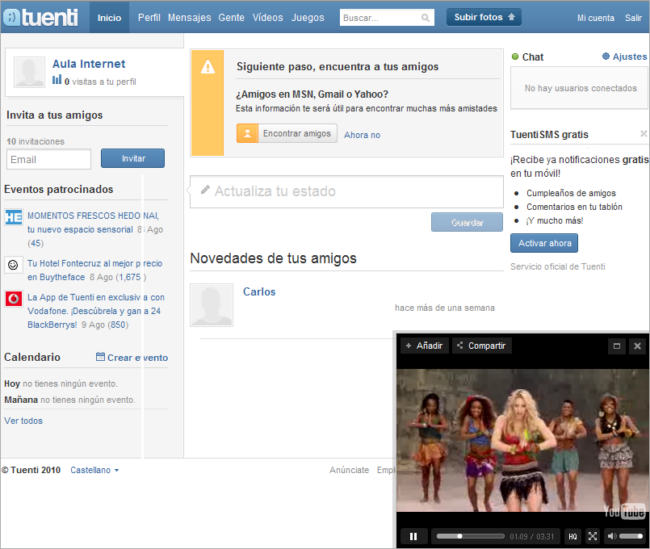Viewport: 650px width, 549px height.
Task: Click the Email invitation field
Action: [x=49, y=159]
